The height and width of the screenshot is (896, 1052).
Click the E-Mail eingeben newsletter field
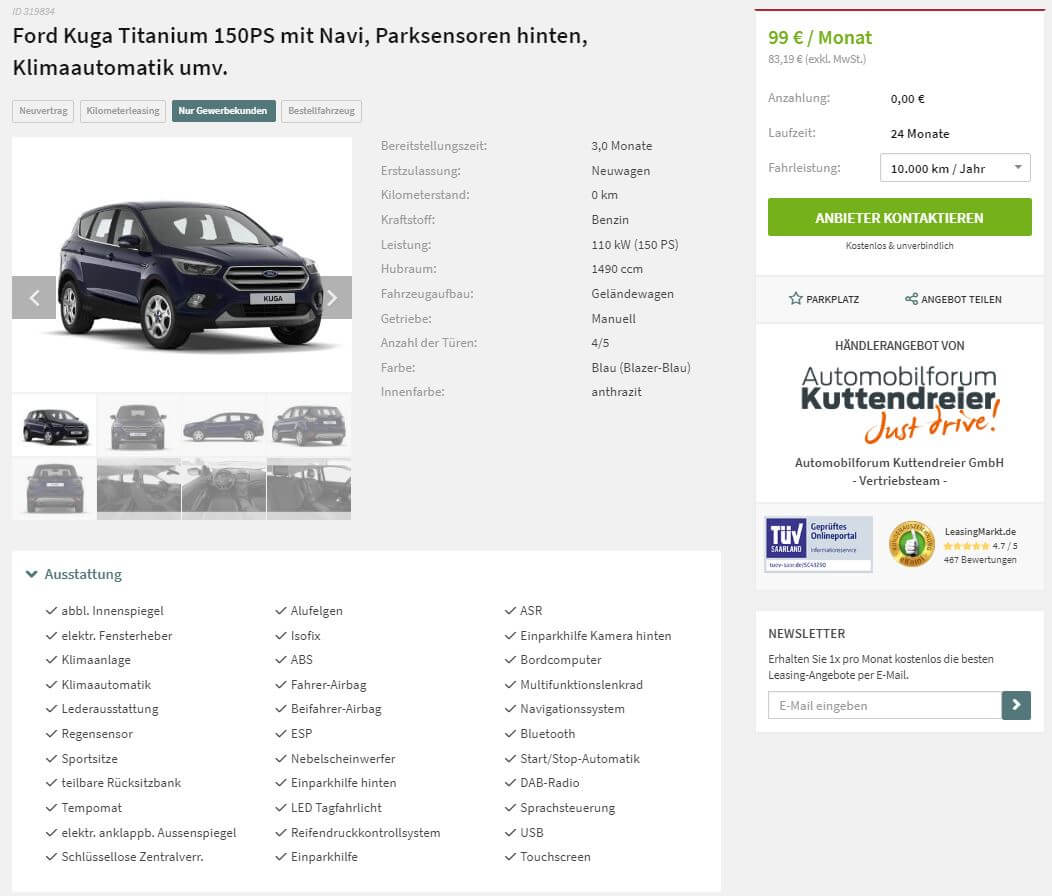click(885, 705)
